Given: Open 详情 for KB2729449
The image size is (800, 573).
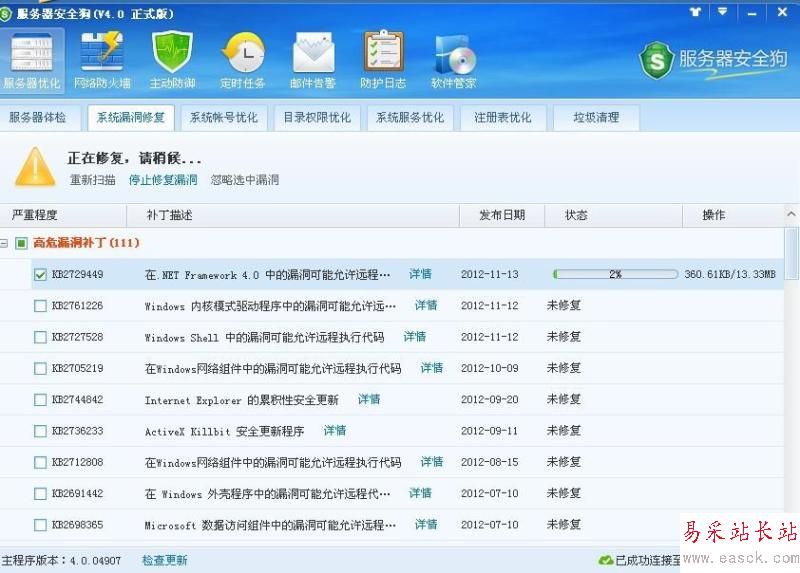Looking at the screenshot, I should point(420,274).
